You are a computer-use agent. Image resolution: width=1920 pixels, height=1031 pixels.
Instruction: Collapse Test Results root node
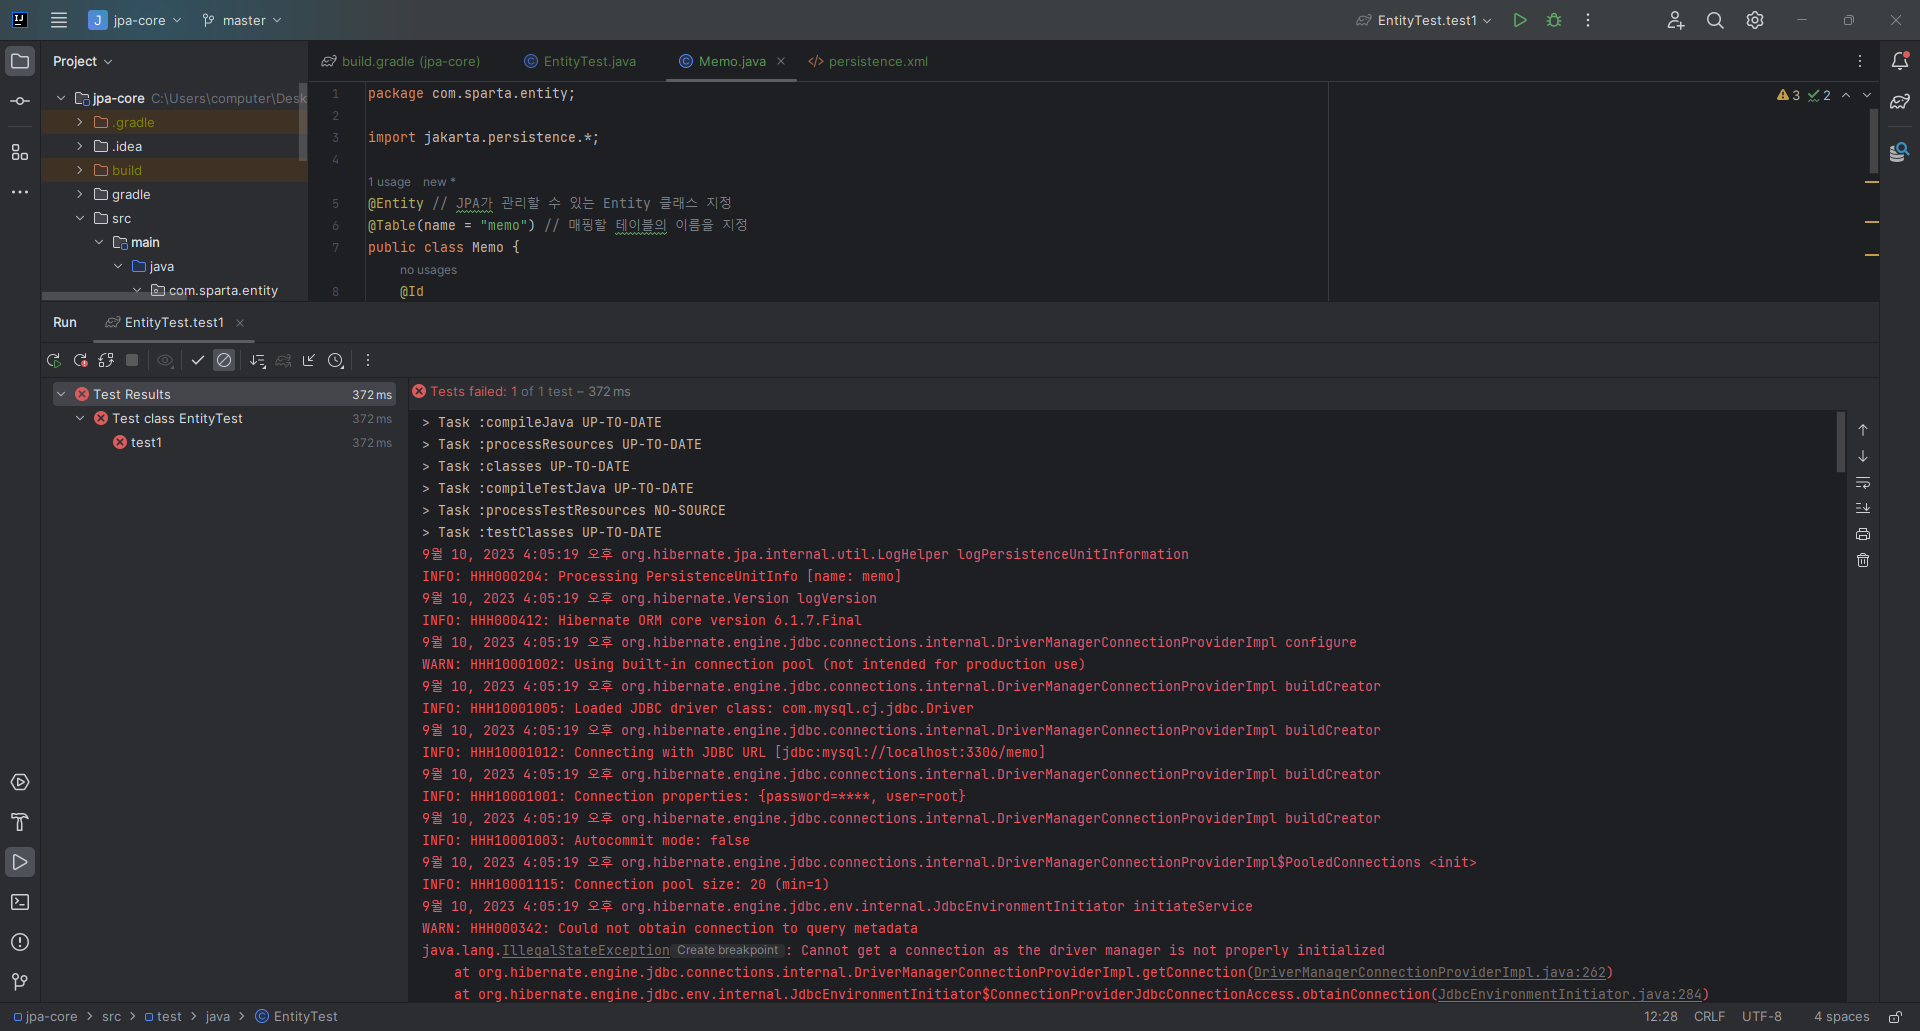point(61,394)
